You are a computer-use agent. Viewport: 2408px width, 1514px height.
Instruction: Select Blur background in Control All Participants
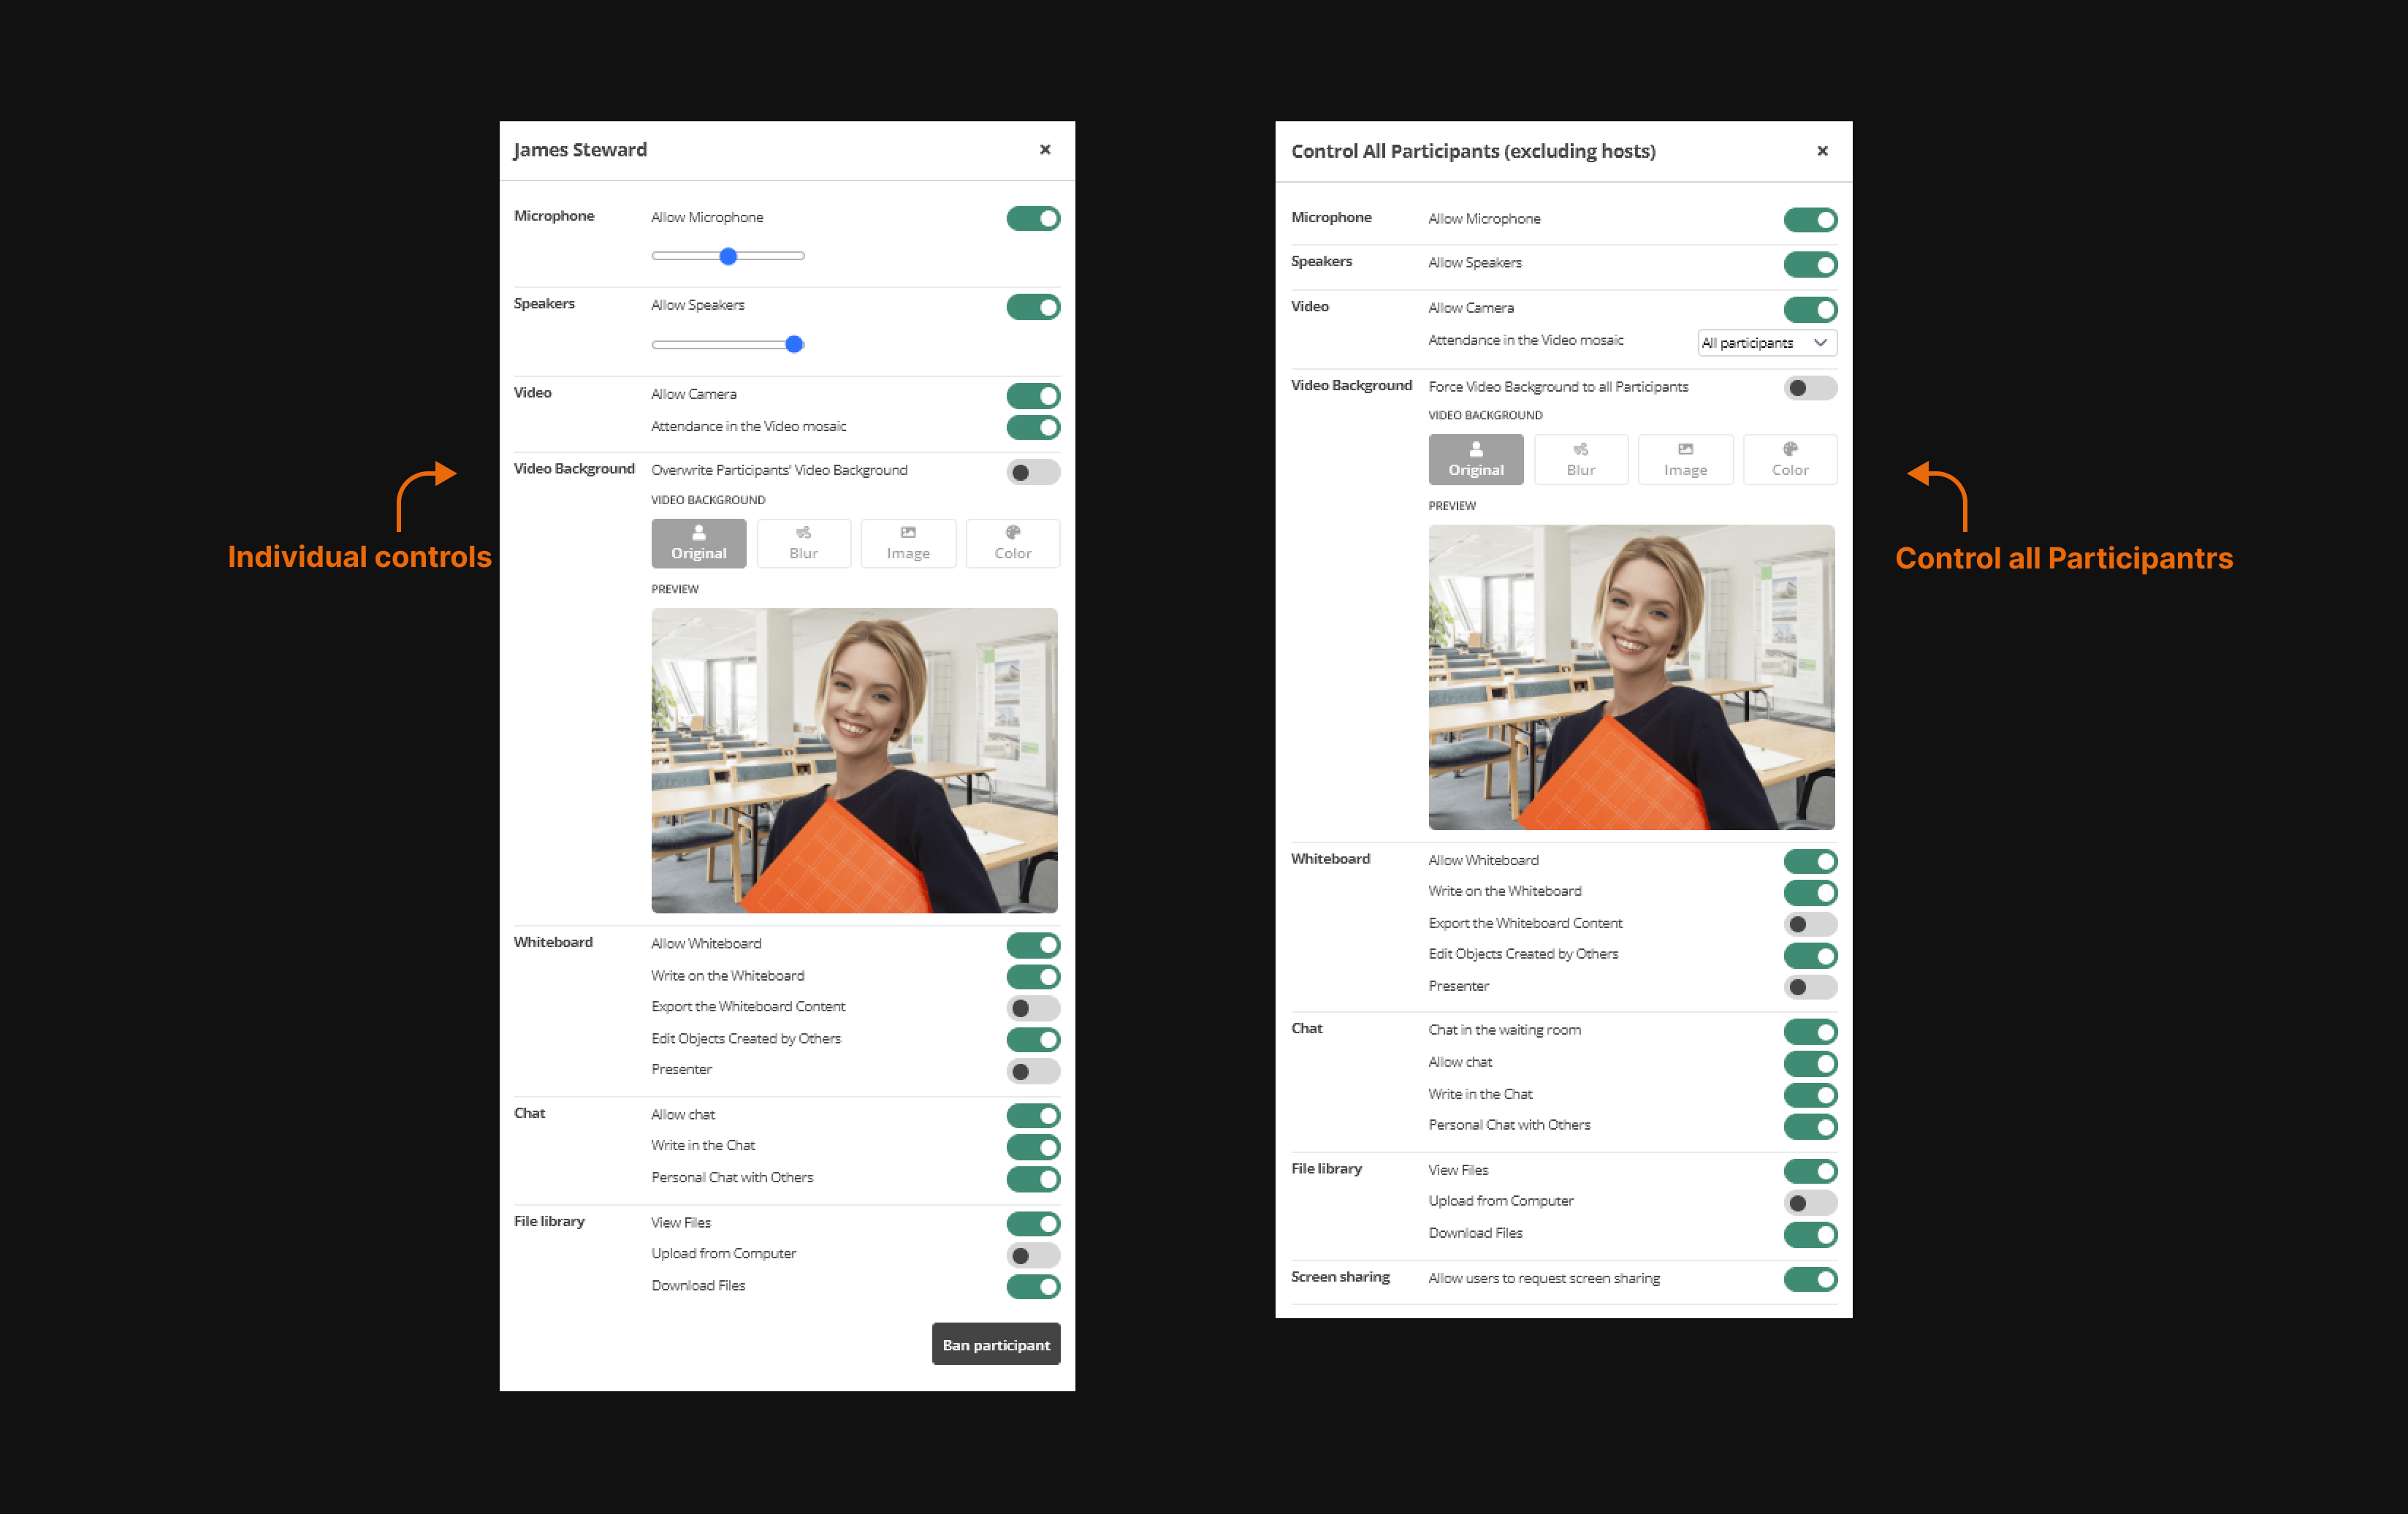1581,460
